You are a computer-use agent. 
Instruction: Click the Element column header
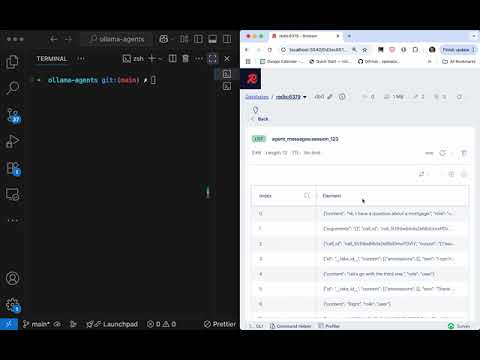pyautogui.click(x=332, y=196)
